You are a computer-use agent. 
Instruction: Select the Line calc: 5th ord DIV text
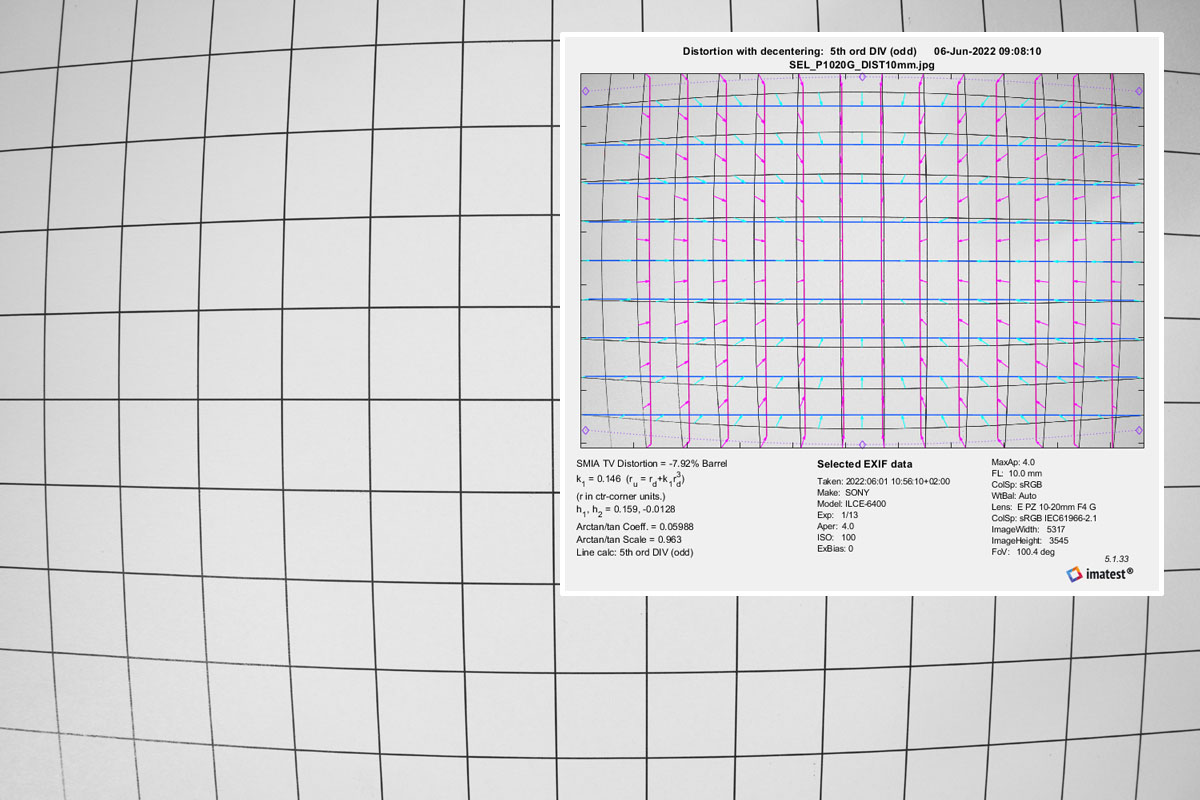[x=634, y=552]
